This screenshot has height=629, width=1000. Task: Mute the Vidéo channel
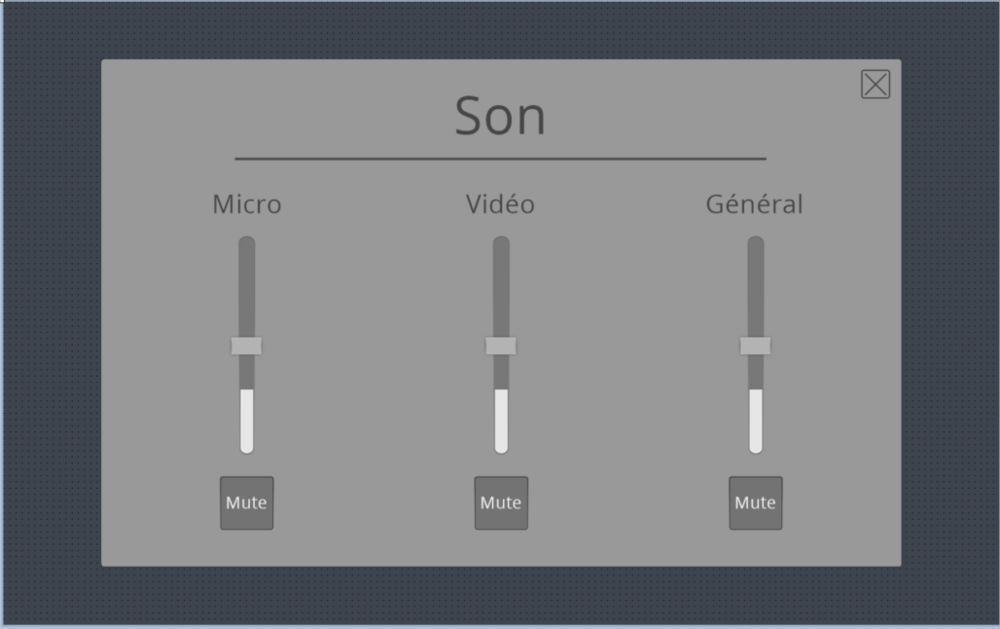tap(501, 502)
